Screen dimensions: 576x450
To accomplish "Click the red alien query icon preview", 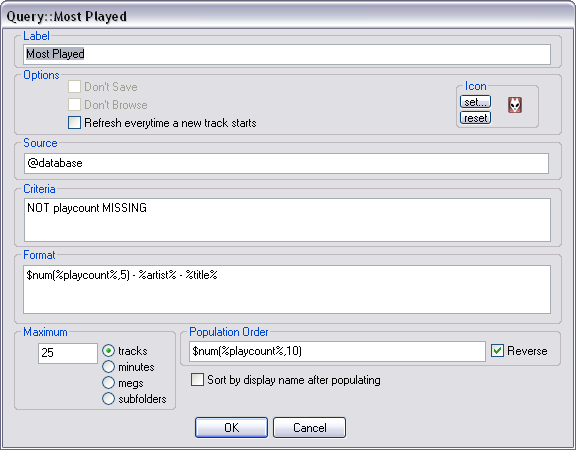I will [515, 105].
